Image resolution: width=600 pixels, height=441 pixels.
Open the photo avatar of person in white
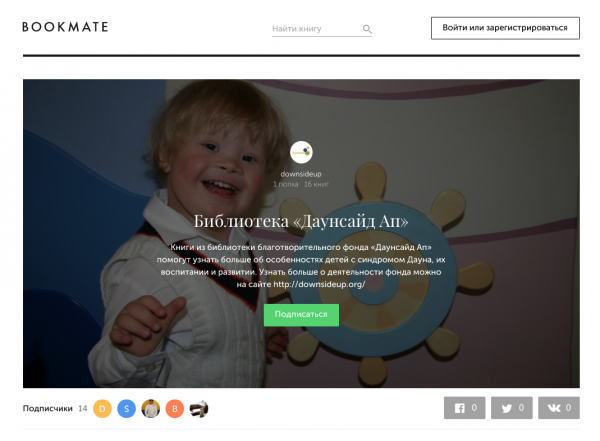pyautogui.click(x=151, y=408)
